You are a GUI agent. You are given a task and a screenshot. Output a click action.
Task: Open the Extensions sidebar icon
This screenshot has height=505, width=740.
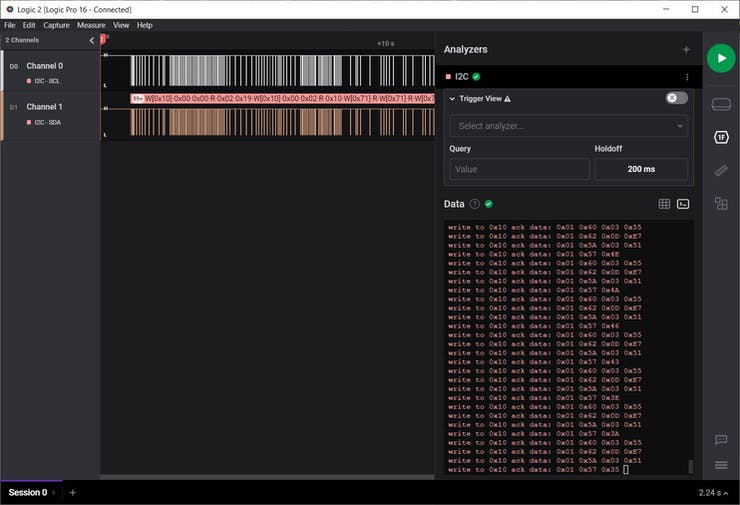pos(721,204)
